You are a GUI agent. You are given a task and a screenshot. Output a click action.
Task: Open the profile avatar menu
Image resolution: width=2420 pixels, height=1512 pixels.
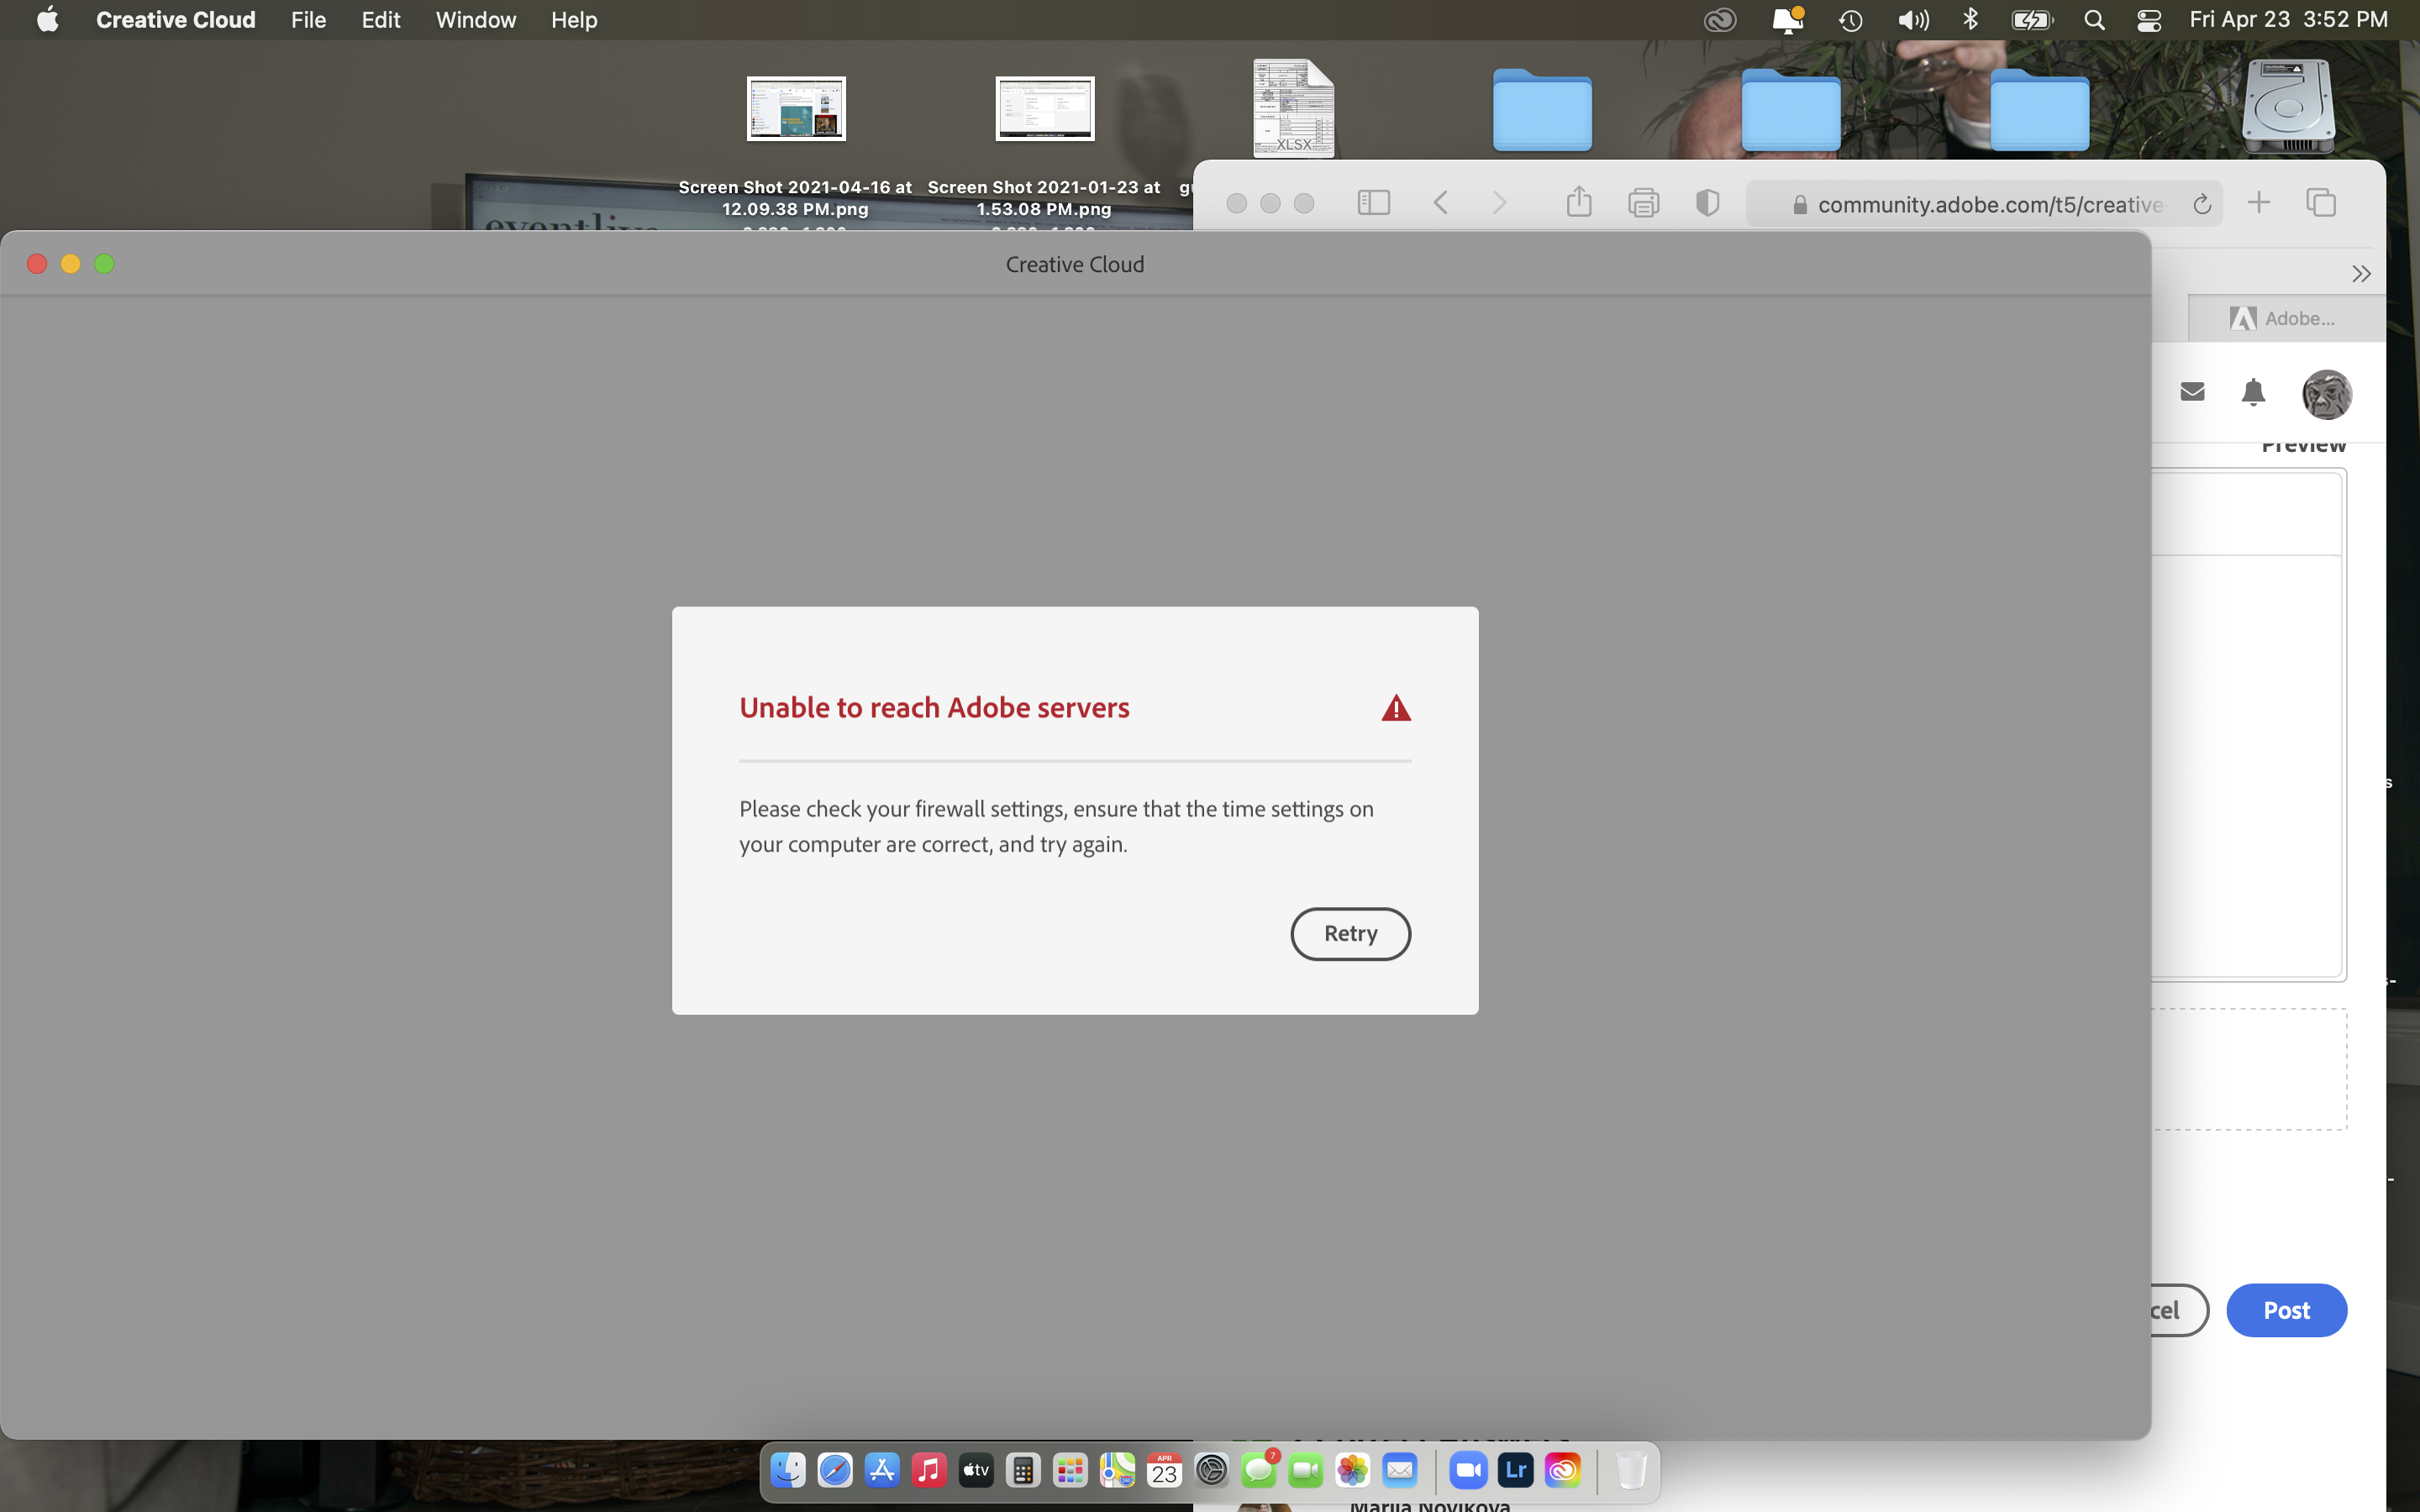coord(2326,393)
